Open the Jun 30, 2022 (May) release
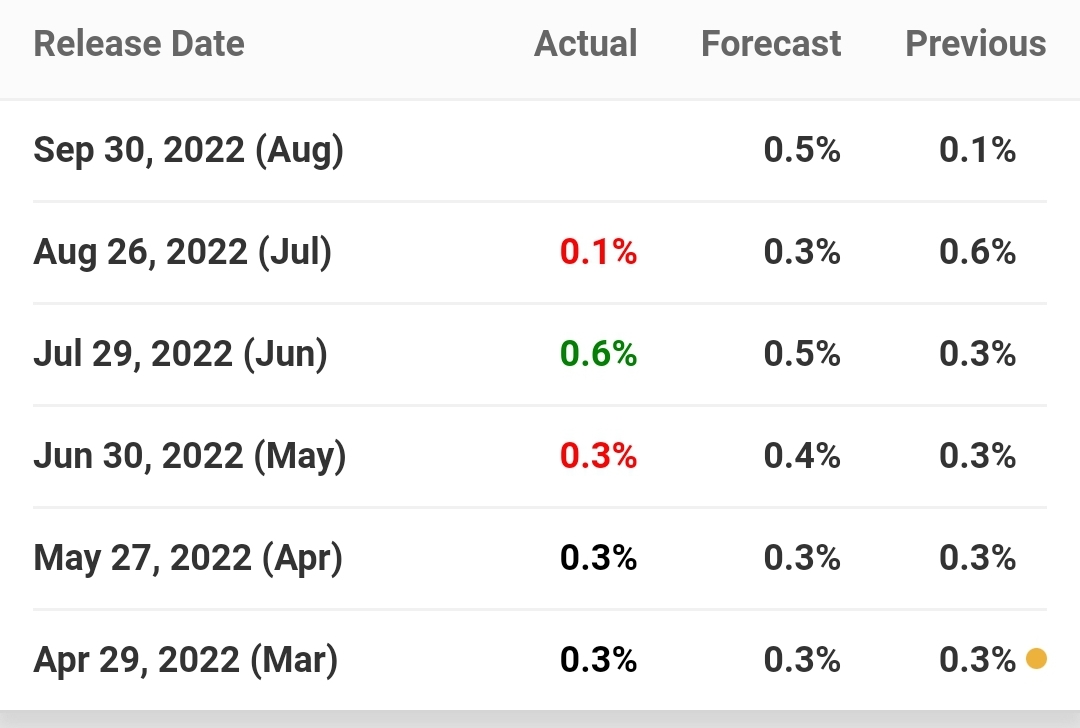 pyautogui.click(x=540, y=457)
